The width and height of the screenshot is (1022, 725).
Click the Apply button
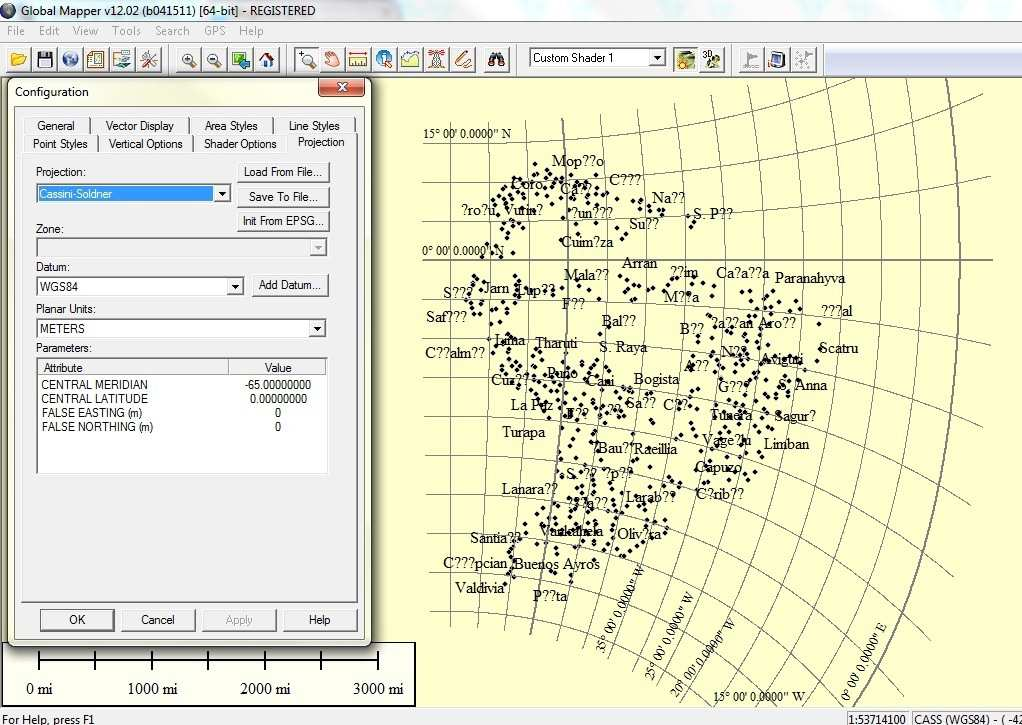tap(239, 620)
